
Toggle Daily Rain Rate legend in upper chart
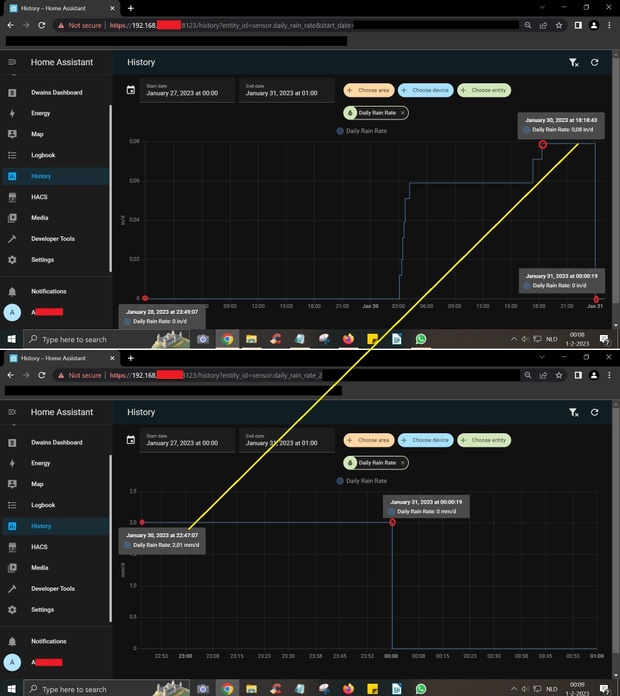click(x=362, y=131)
